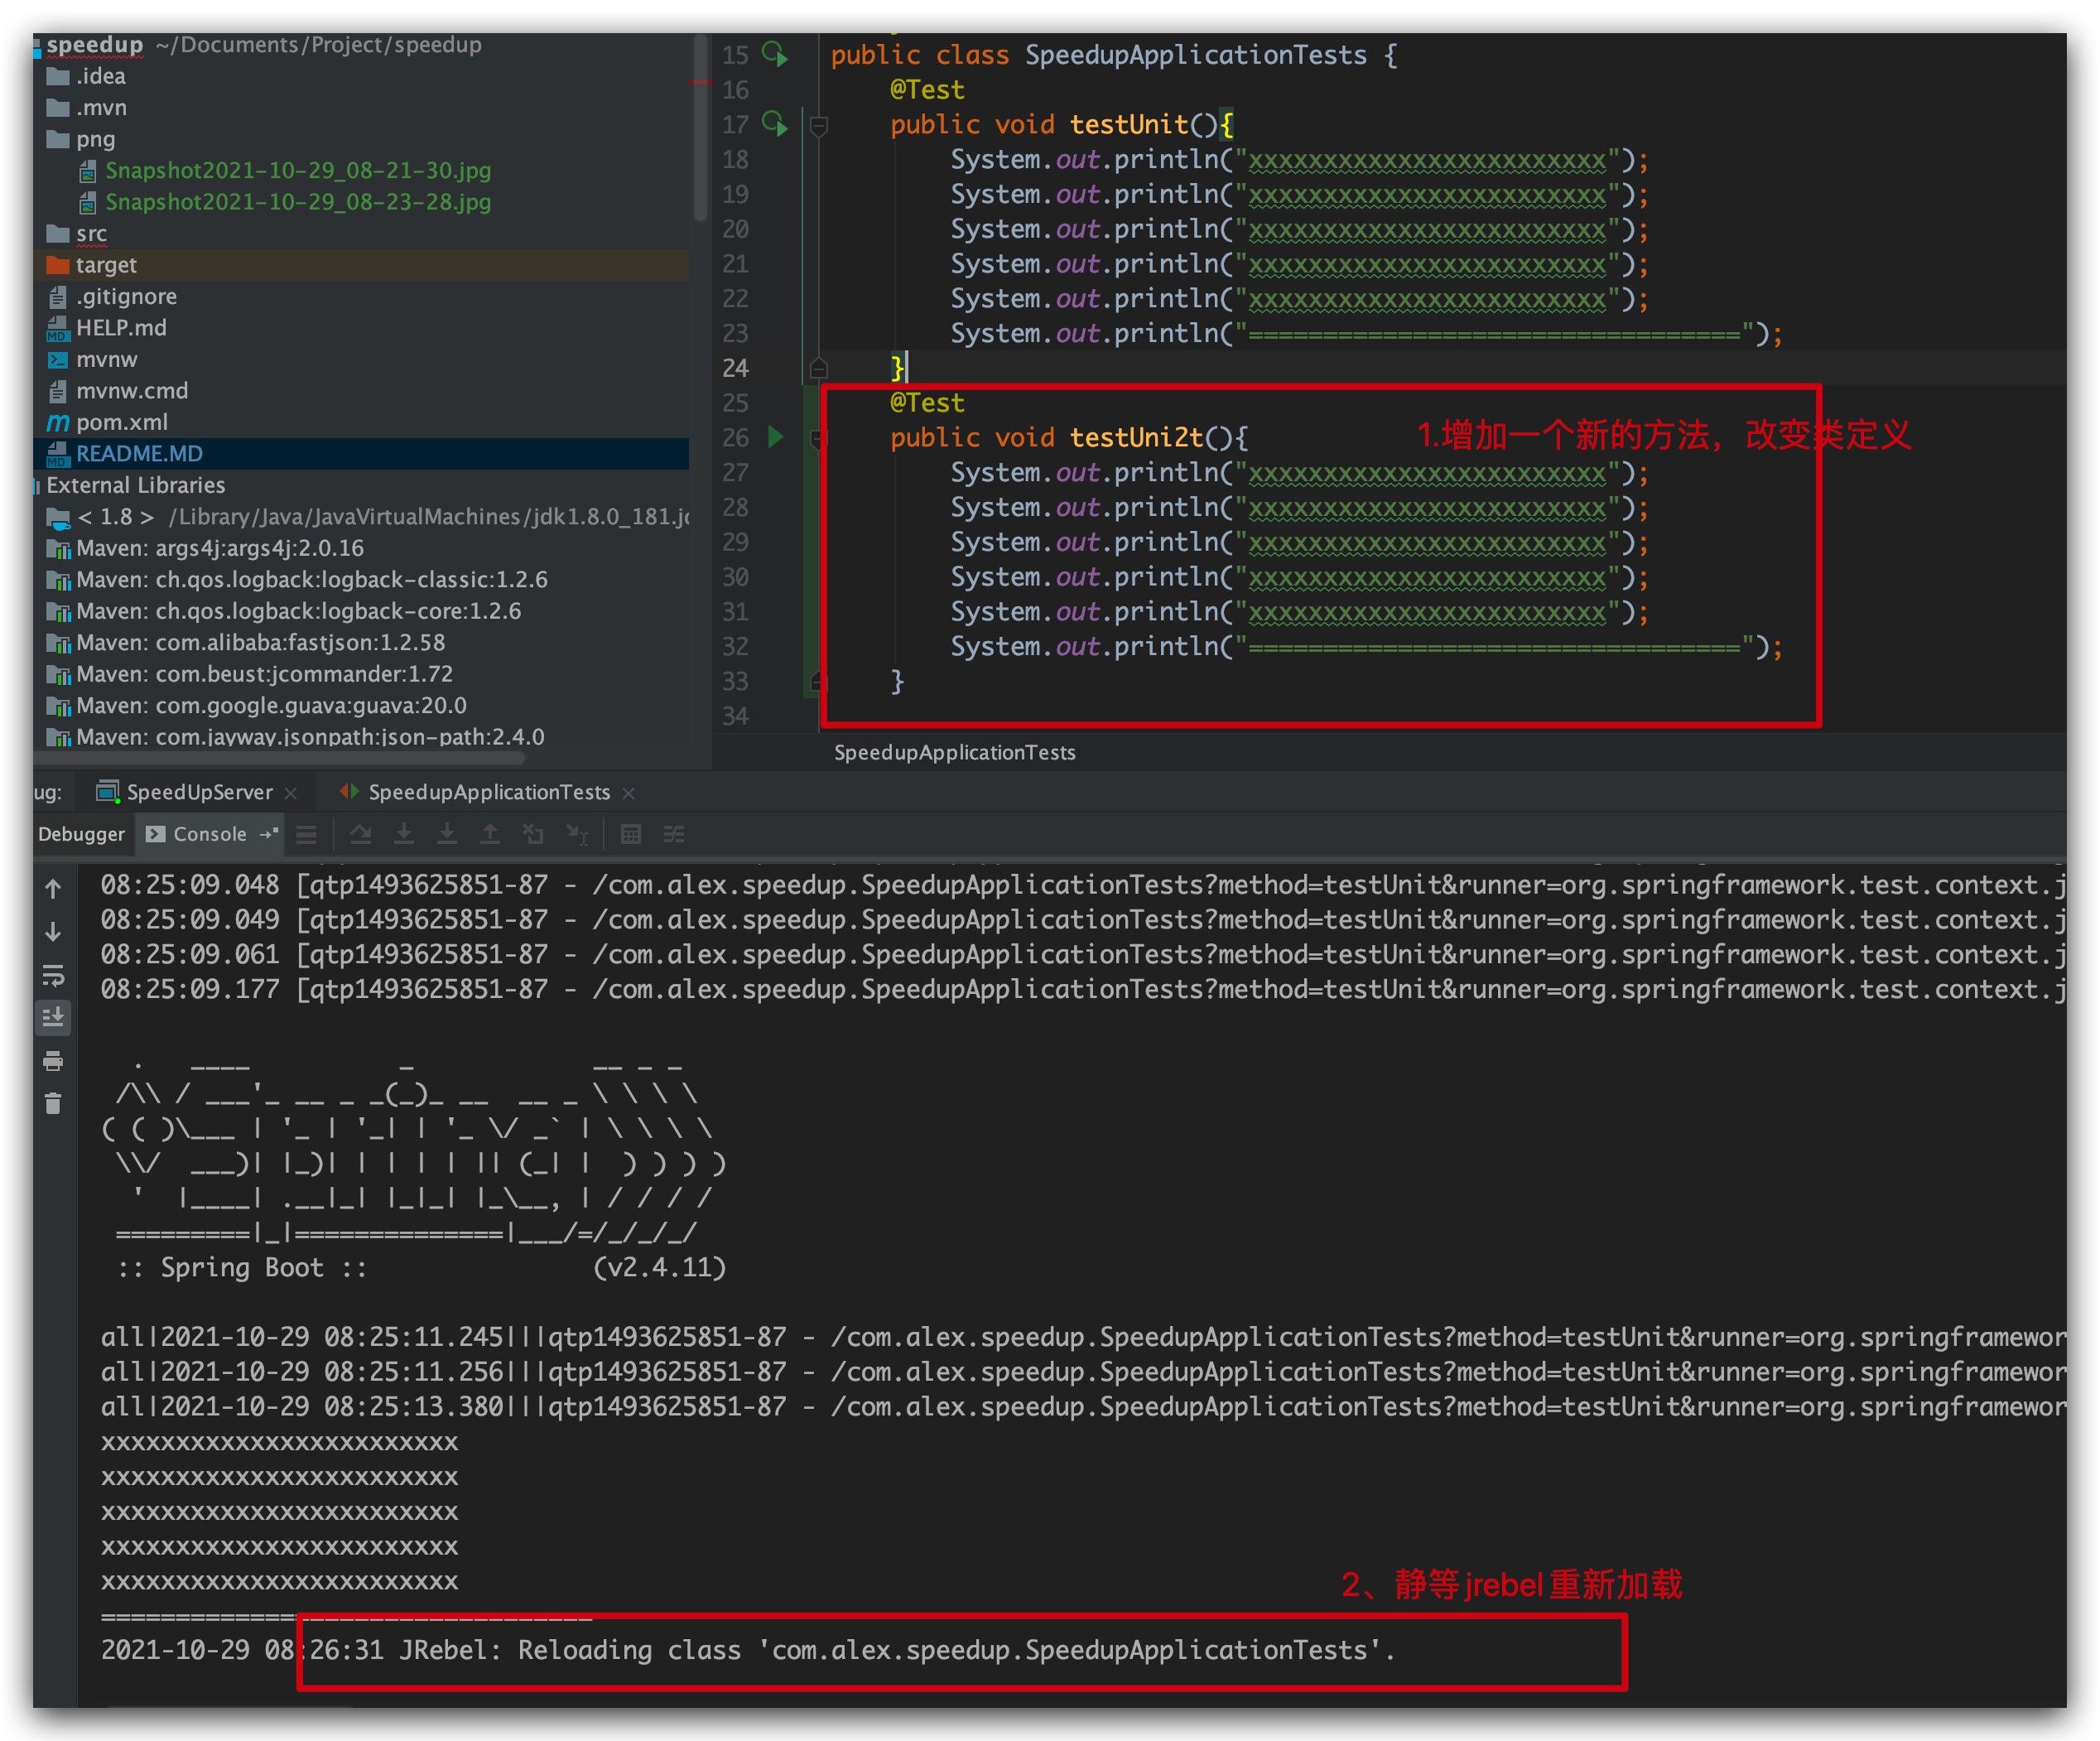This screenshot has height=1741, width=2100.
Task: Switch to the Debugger tab
Action: (81, 834)
